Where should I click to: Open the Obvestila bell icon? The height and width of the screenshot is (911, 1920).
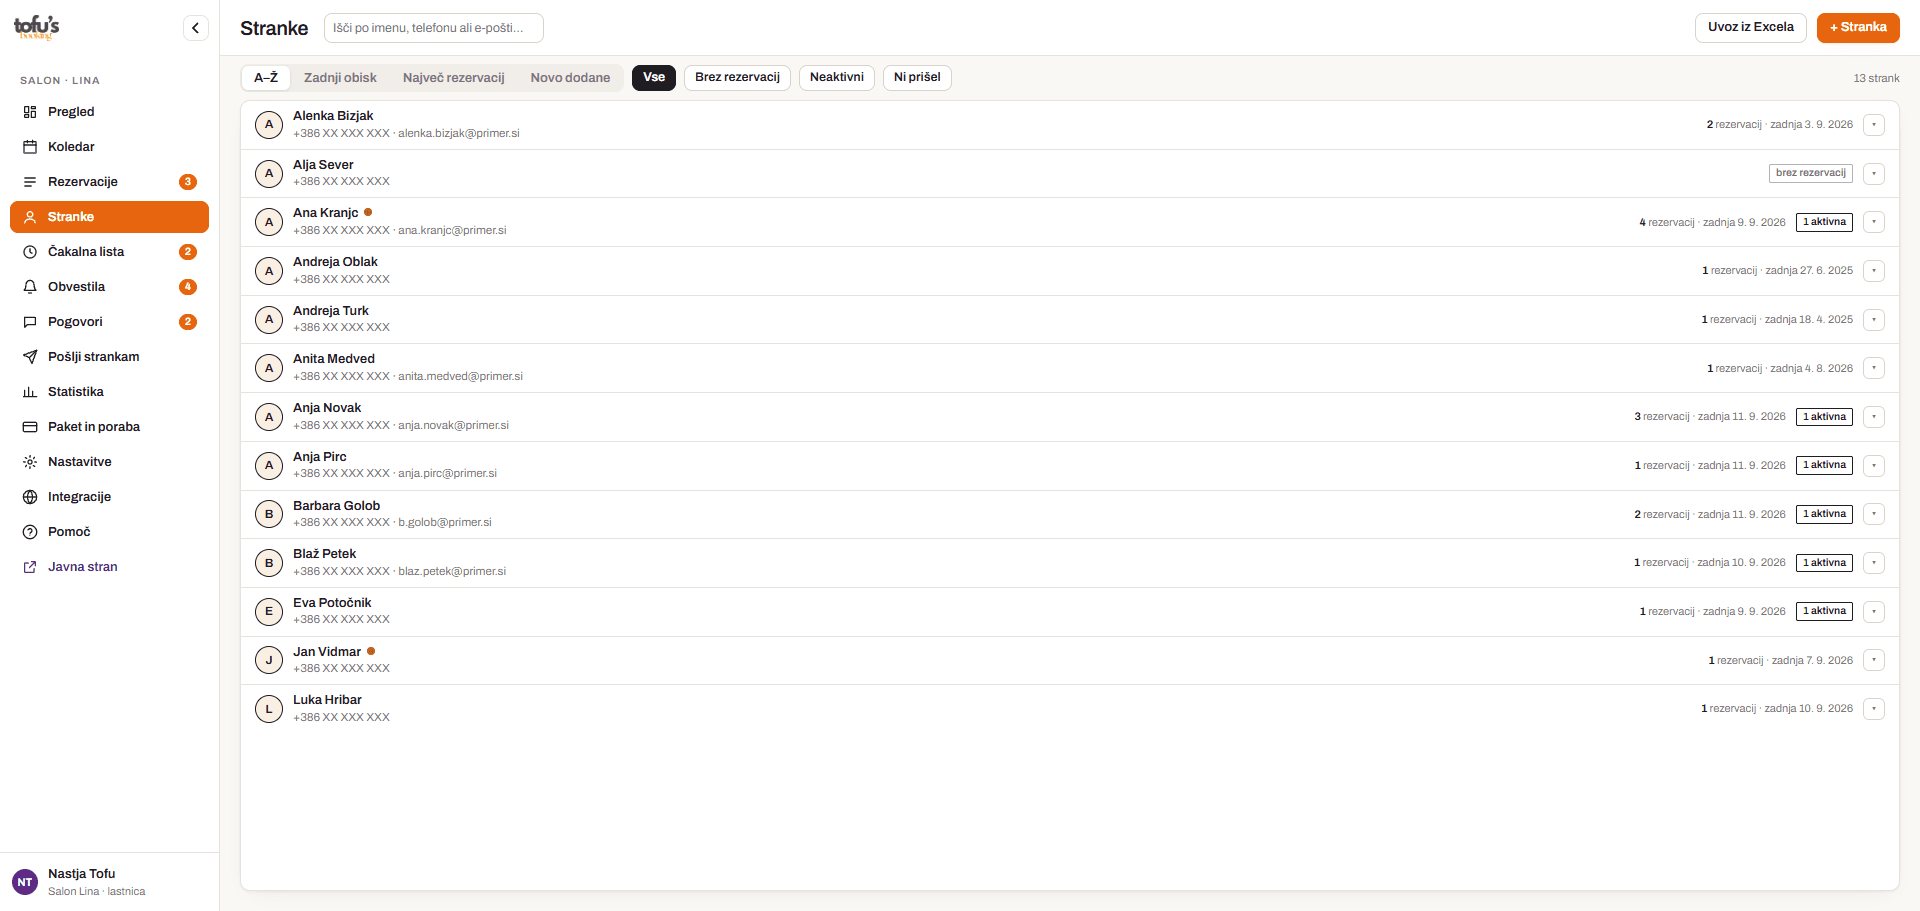[30, 287]
